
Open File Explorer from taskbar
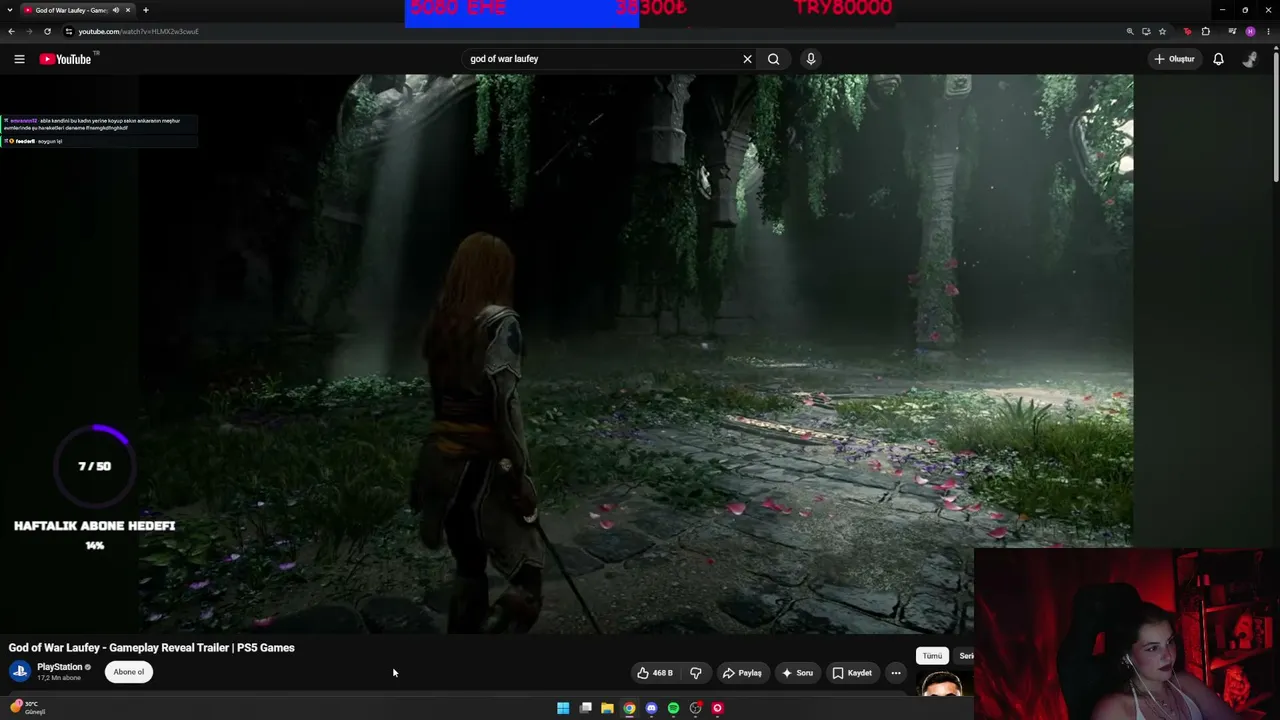point(607,708)
